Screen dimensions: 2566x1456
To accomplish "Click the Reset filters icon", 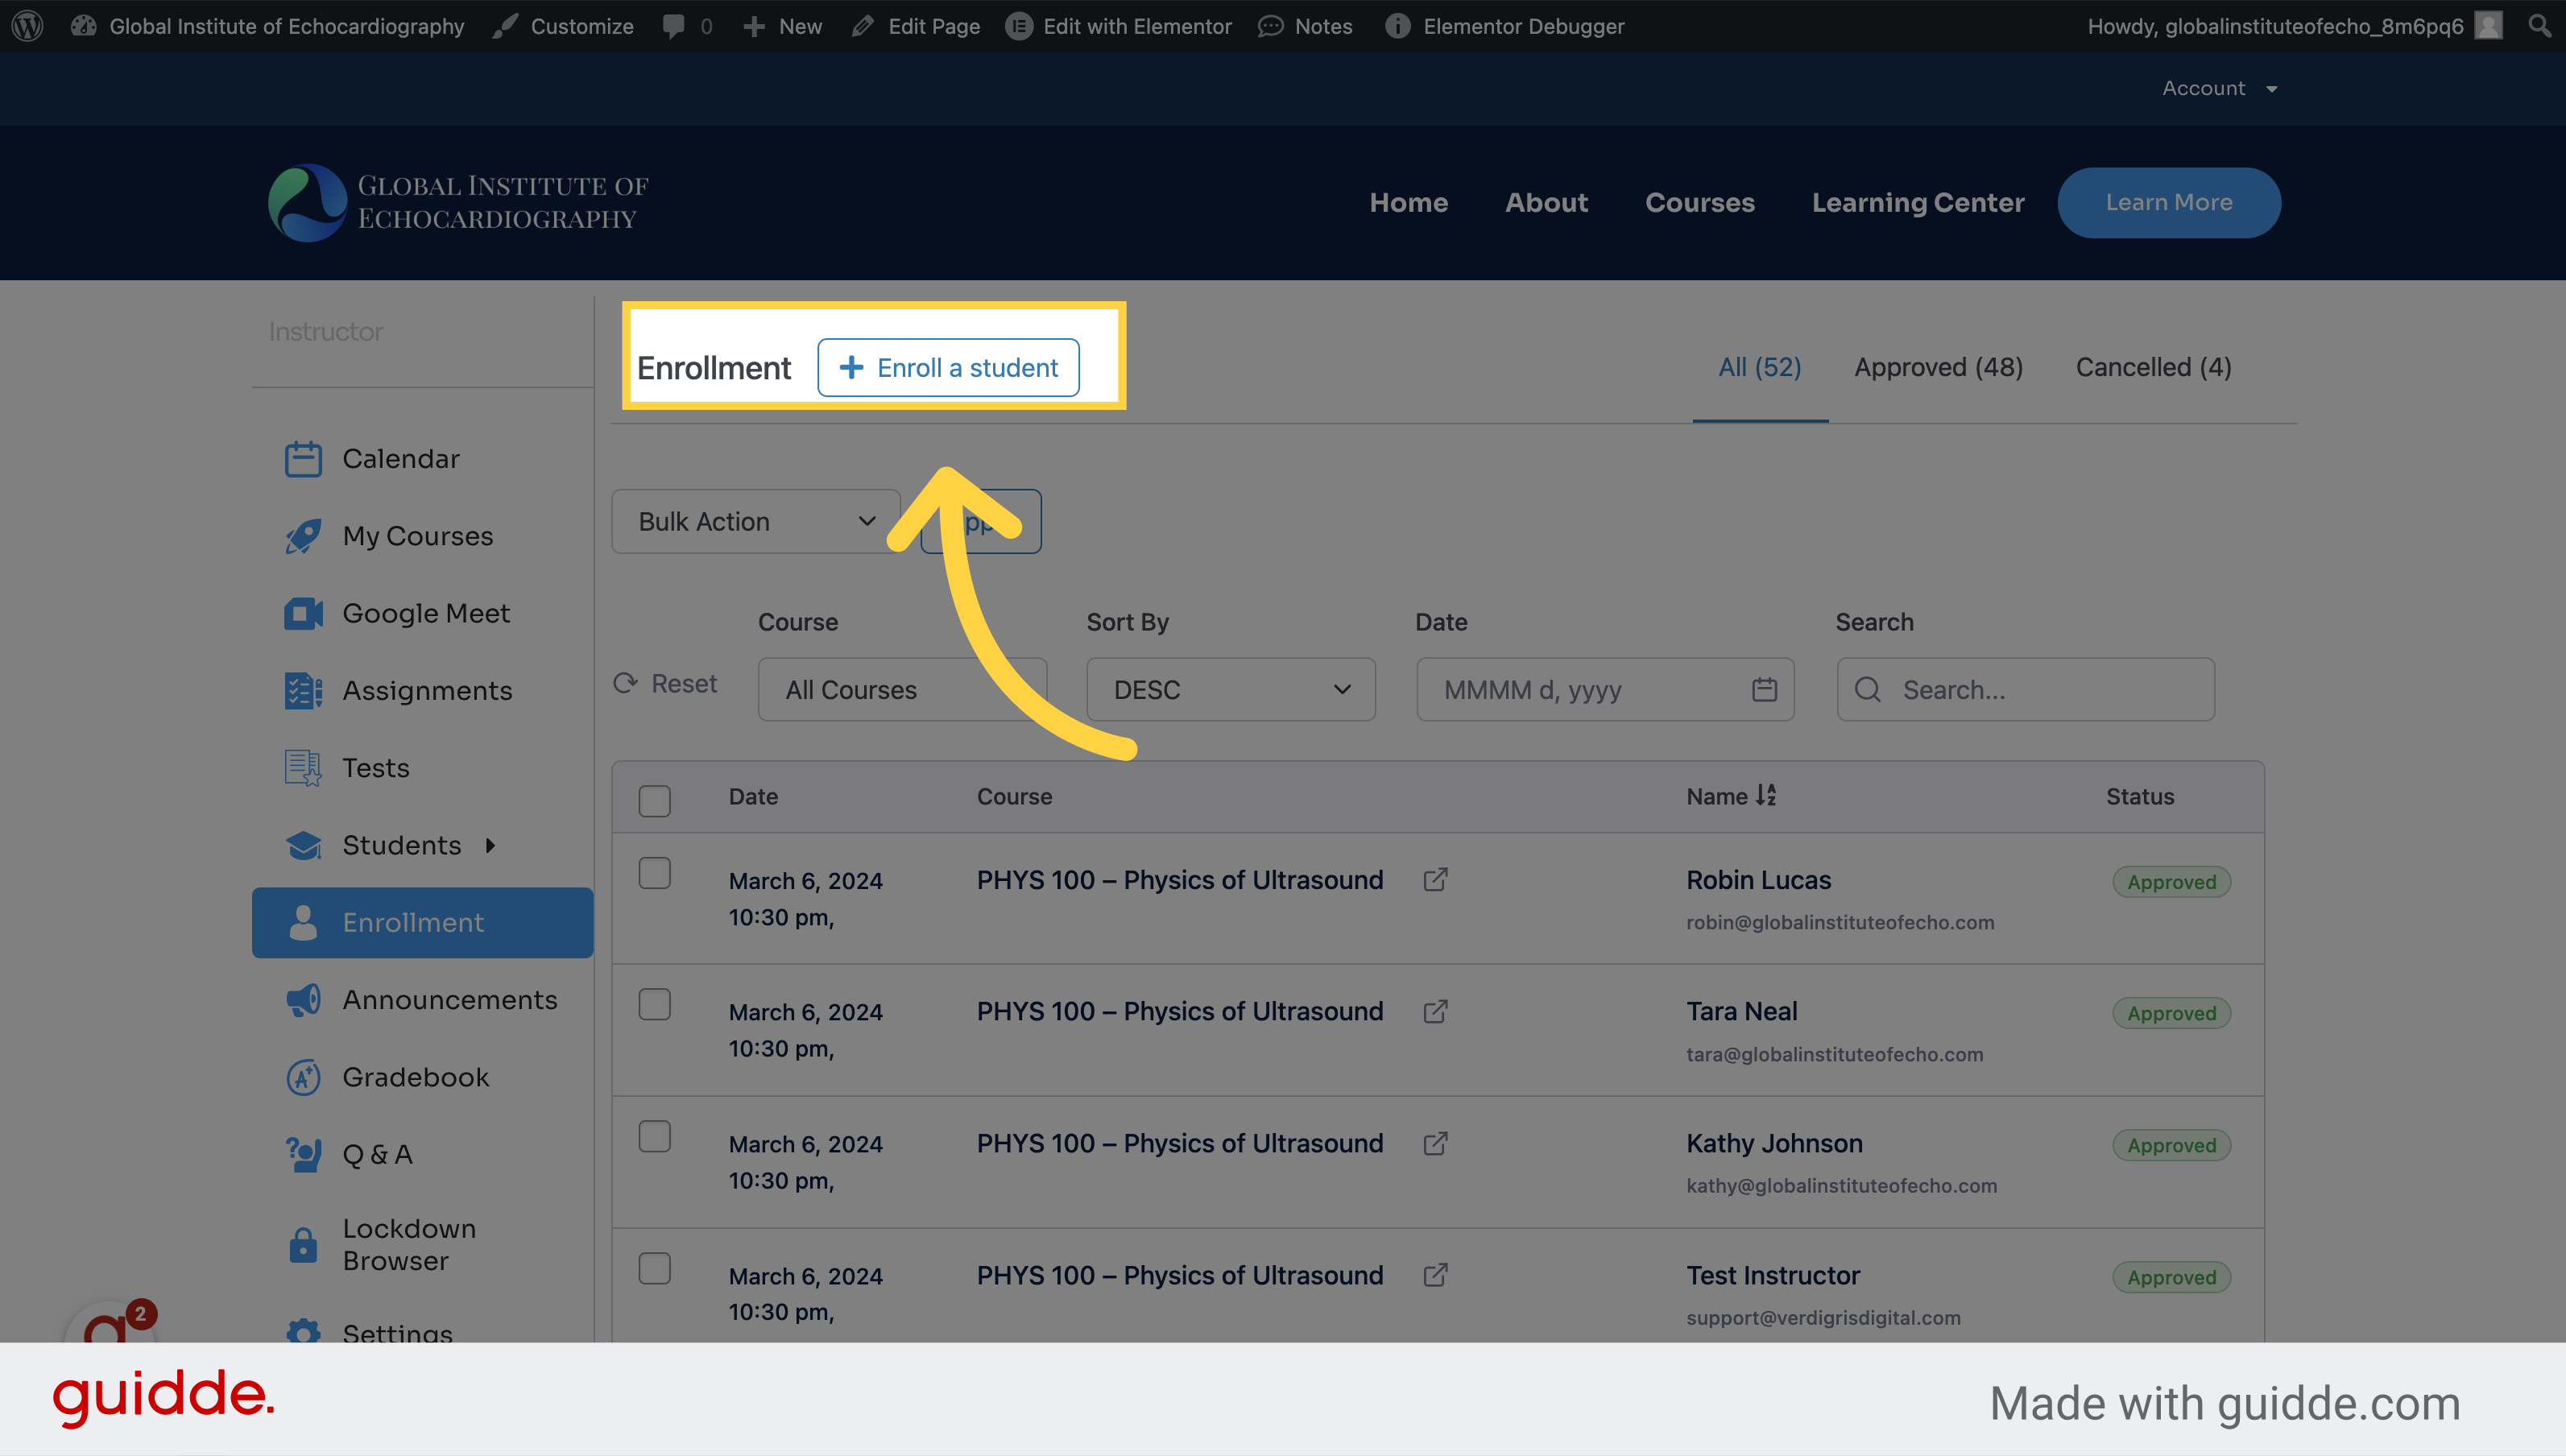I will click(x=626, y=683).
